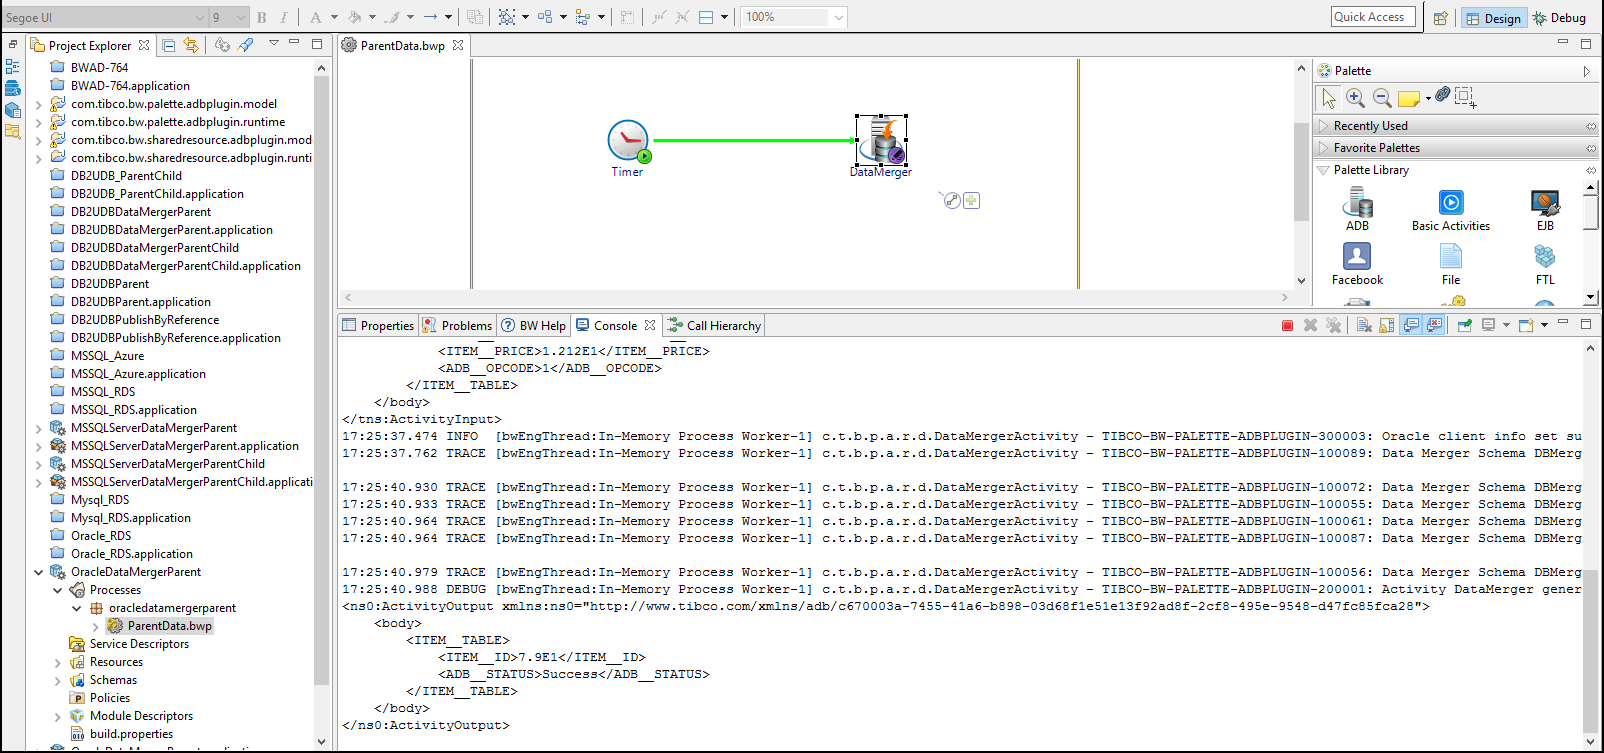Clear the Console output
The width and height of the screenshot is (1604, 753).
(1364, 325)
